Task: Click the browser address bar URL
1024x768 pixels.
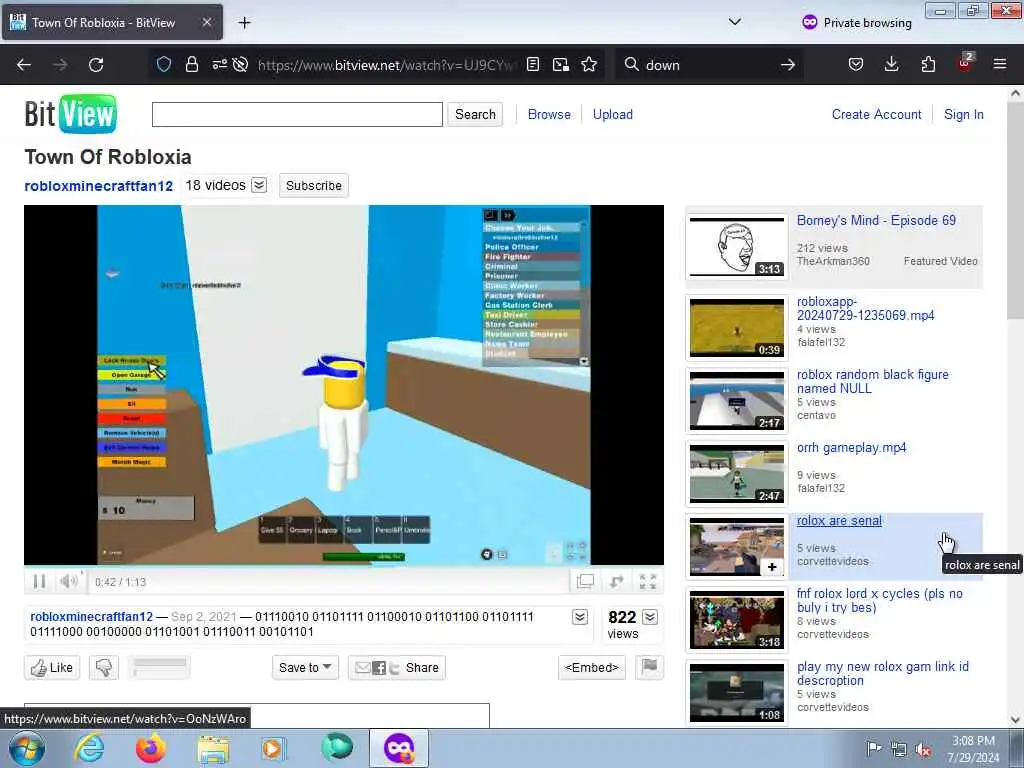Action: 386,65
